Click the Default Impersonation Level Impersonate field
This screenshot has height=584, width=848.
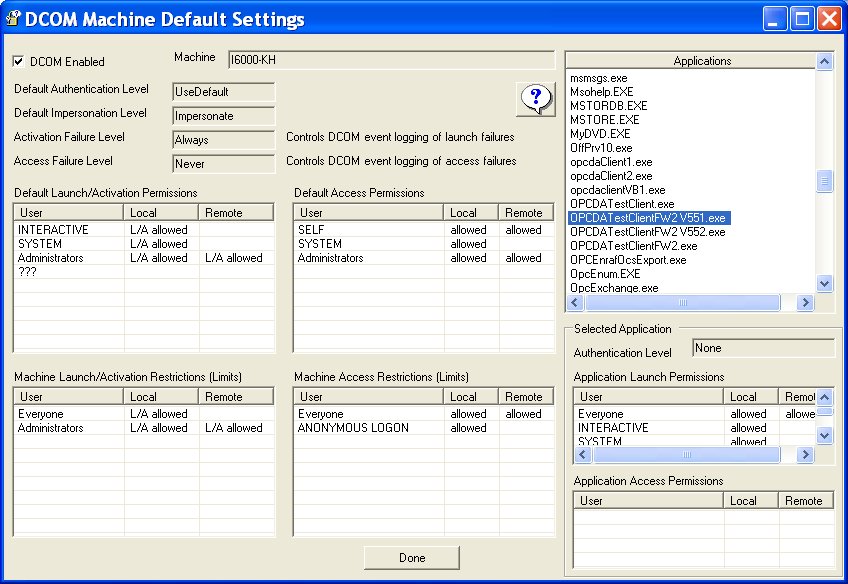tap(223, 116)
